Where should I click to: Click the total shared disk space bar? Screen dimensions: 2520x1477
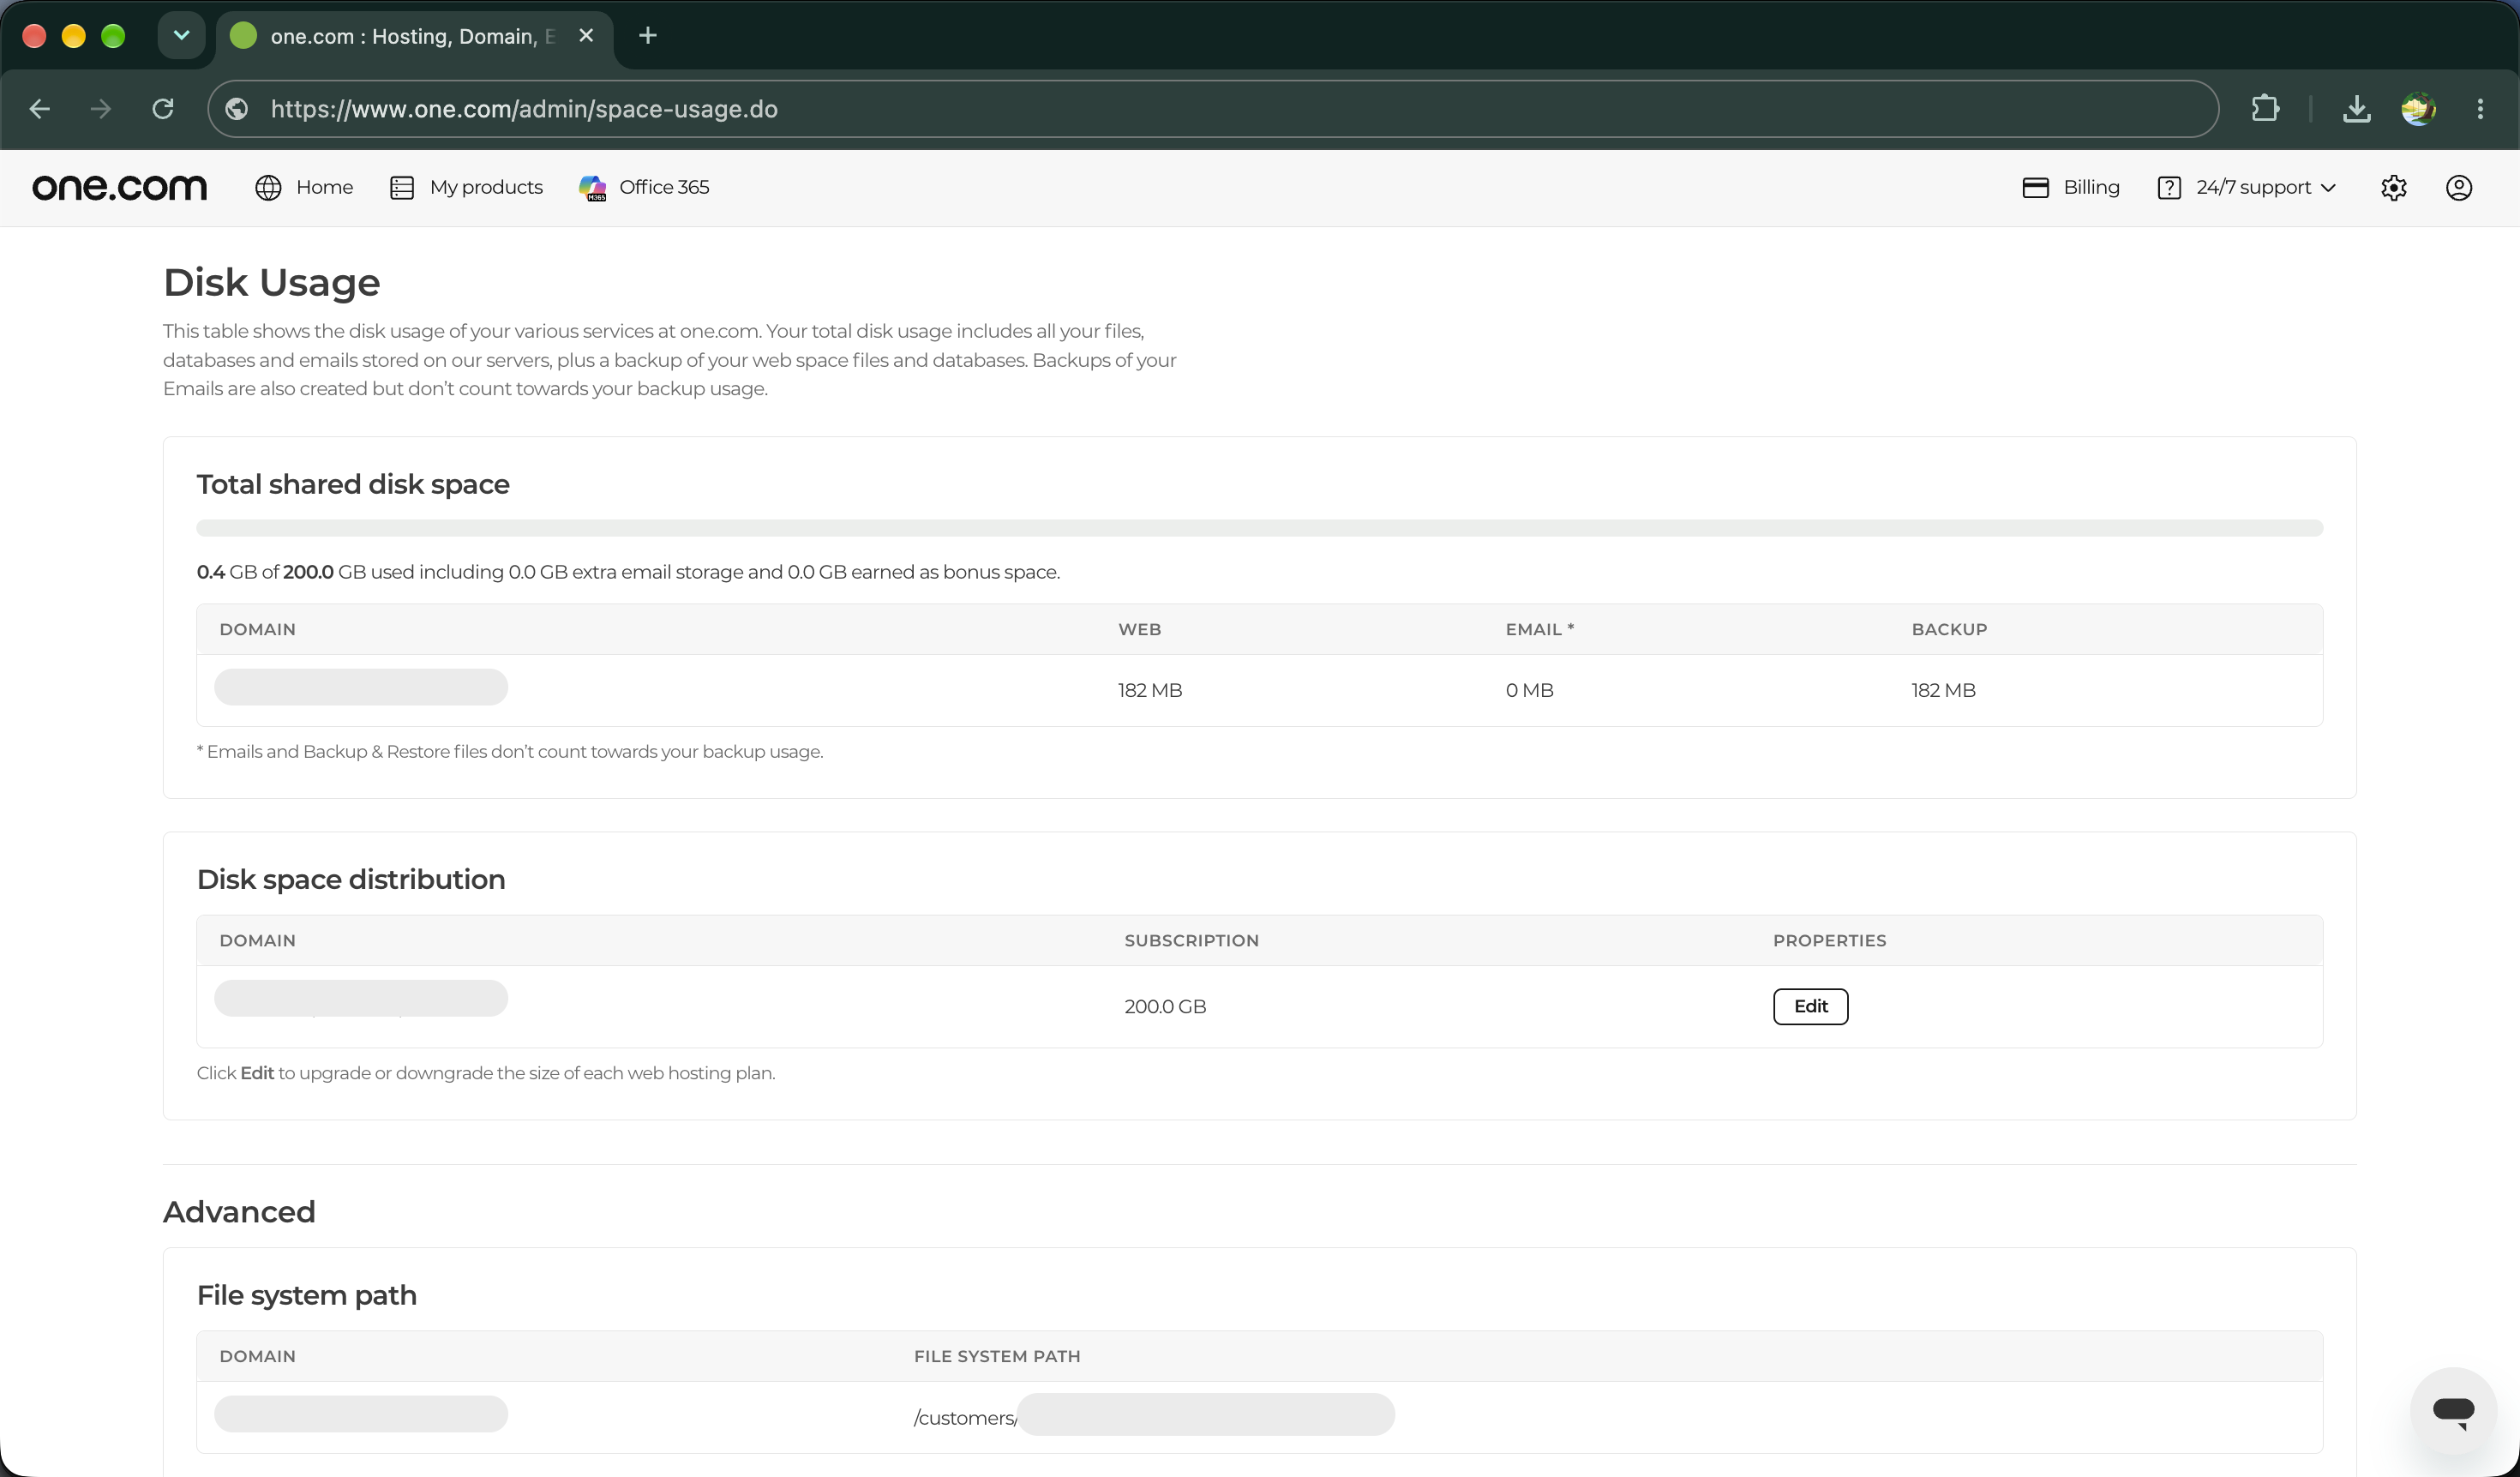click(1259, 528)
